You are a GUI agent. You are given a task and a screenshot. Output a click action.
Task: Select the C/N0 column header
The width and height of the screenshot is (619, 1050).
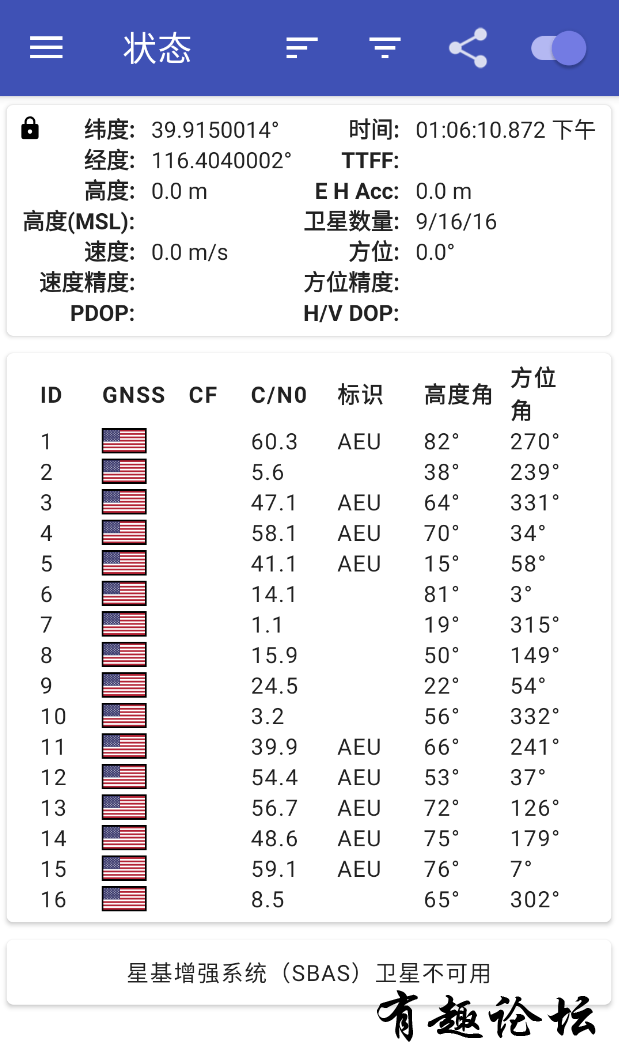279,395
